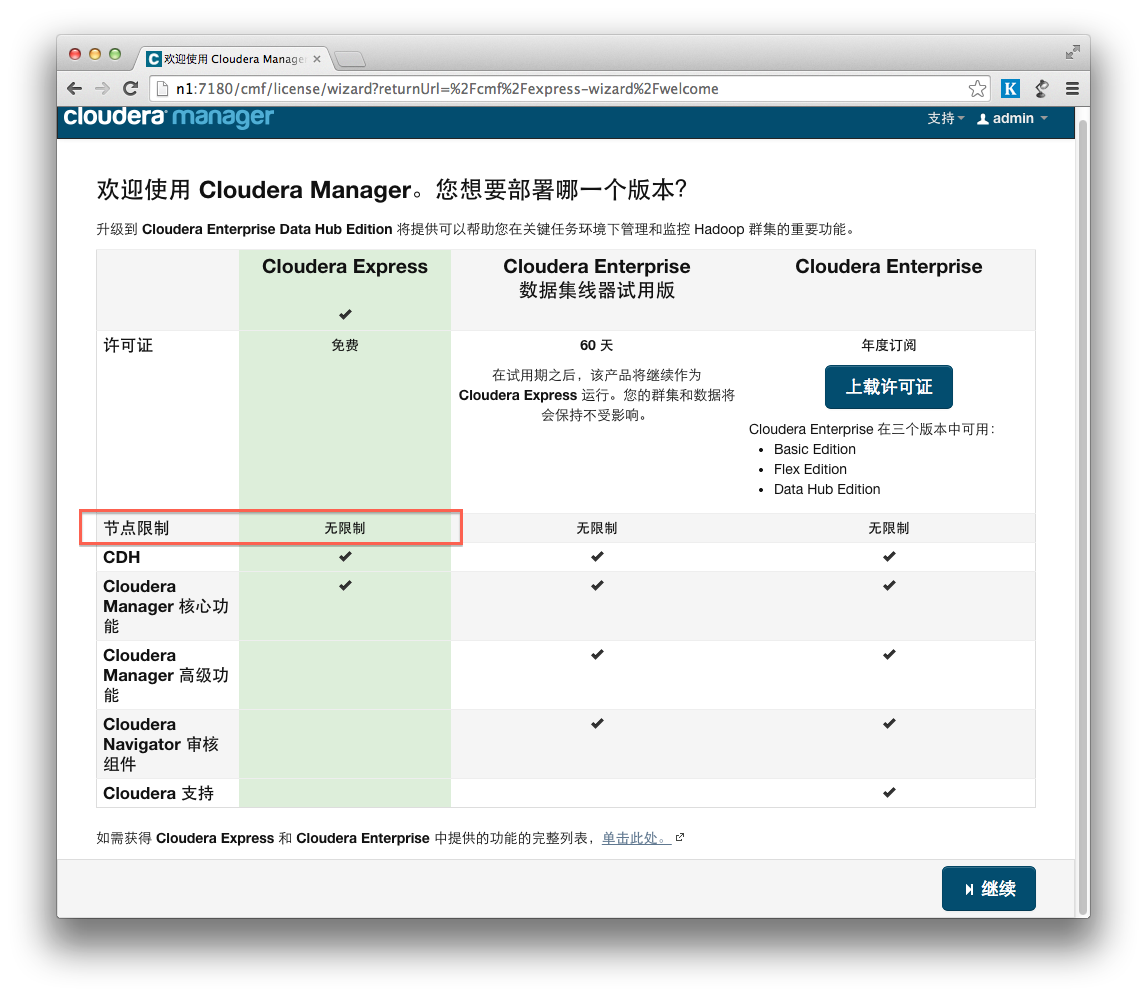This screenshot has height=997, width=1147.
Task: Click the CDH checkmark for Cloudera Express
Action: (x=344, y=557)
